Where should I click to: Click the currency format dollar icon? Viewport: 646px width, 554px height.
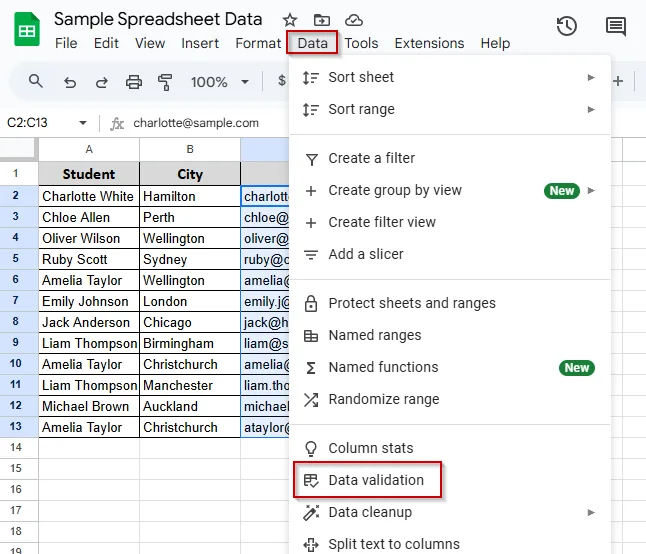coord(282,80)
